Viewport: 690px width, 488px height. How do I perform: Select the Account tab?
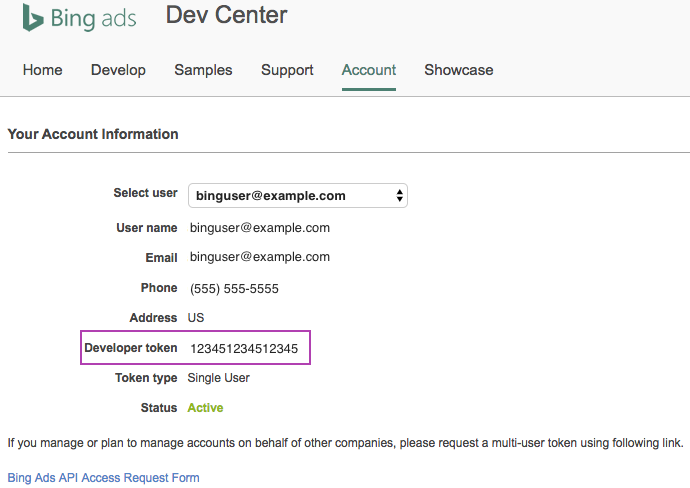[369, 70]
